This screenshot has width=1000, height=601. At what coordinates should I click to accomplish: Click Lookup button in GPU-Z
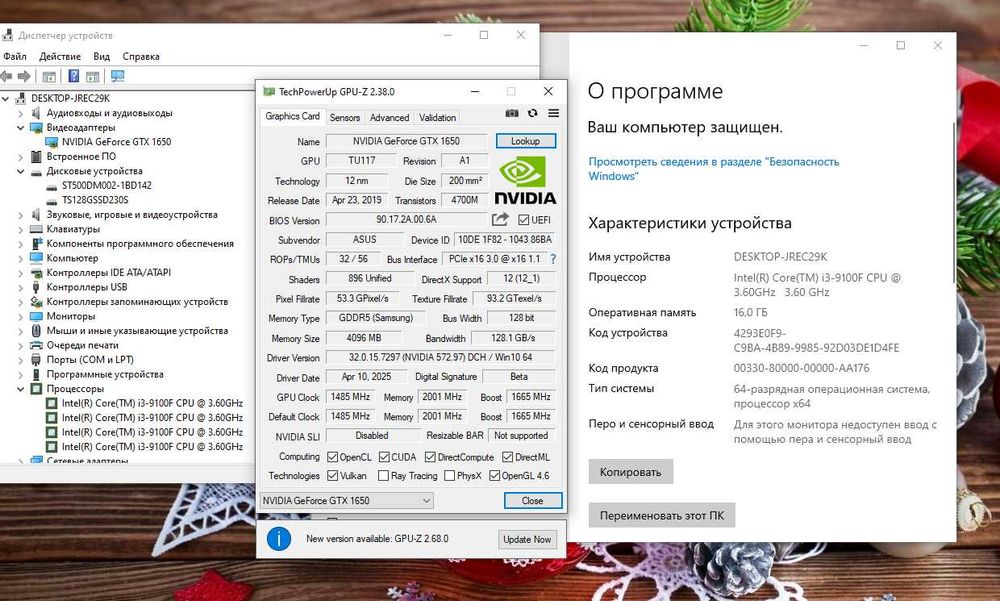(x=526, y=141)
